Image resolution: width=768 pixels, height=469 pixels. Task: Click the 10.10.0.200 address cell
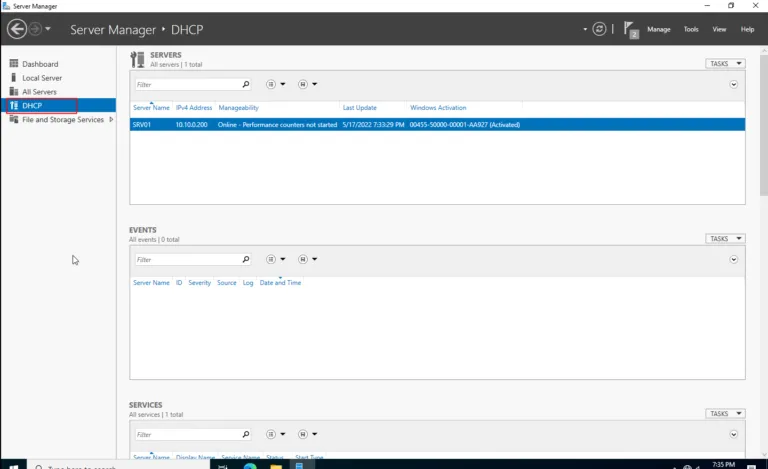click(x=192, y=125)
